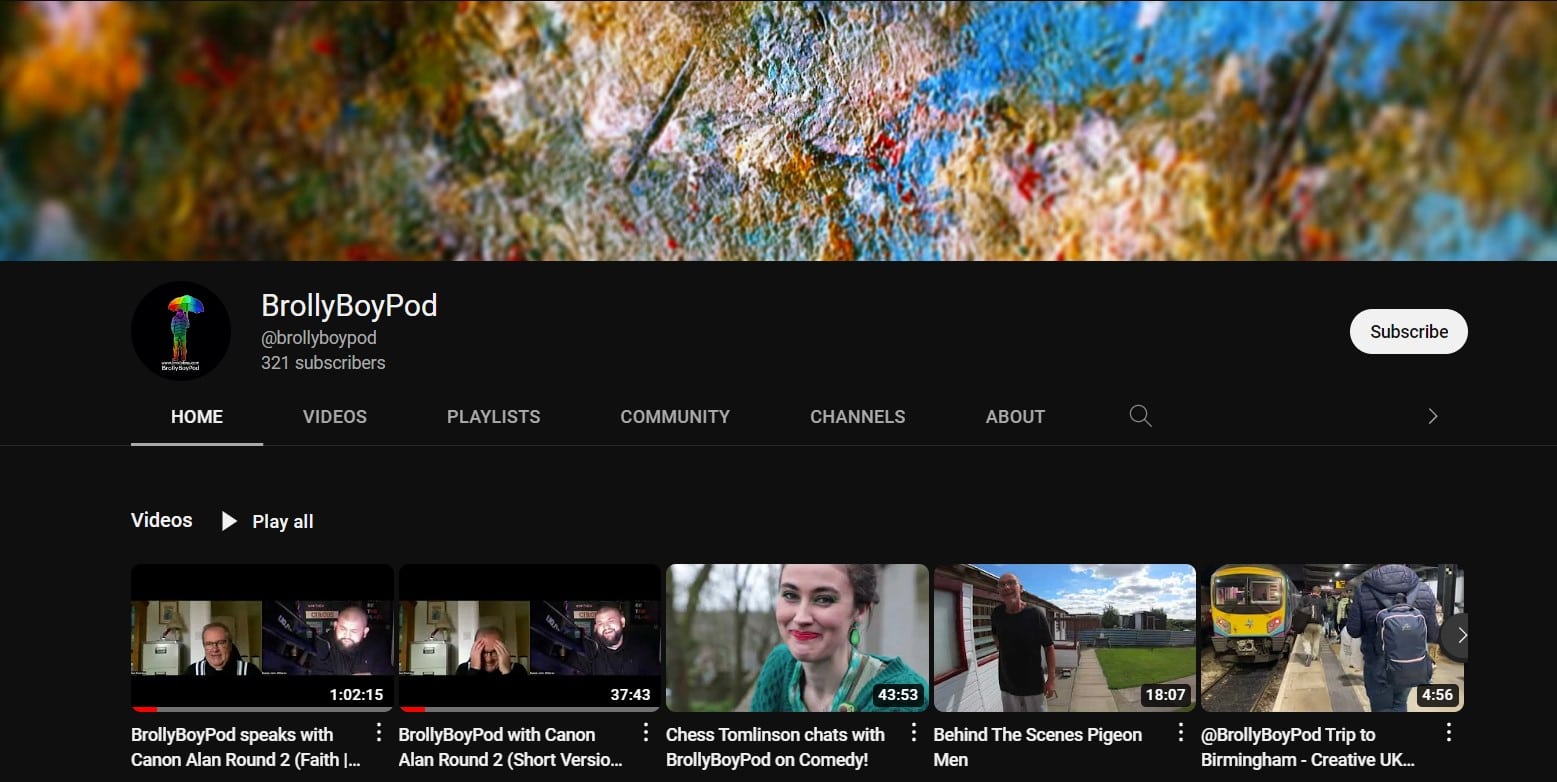Open the Behind The Scenes Pigeon Men title

[x=1038, y=747]
